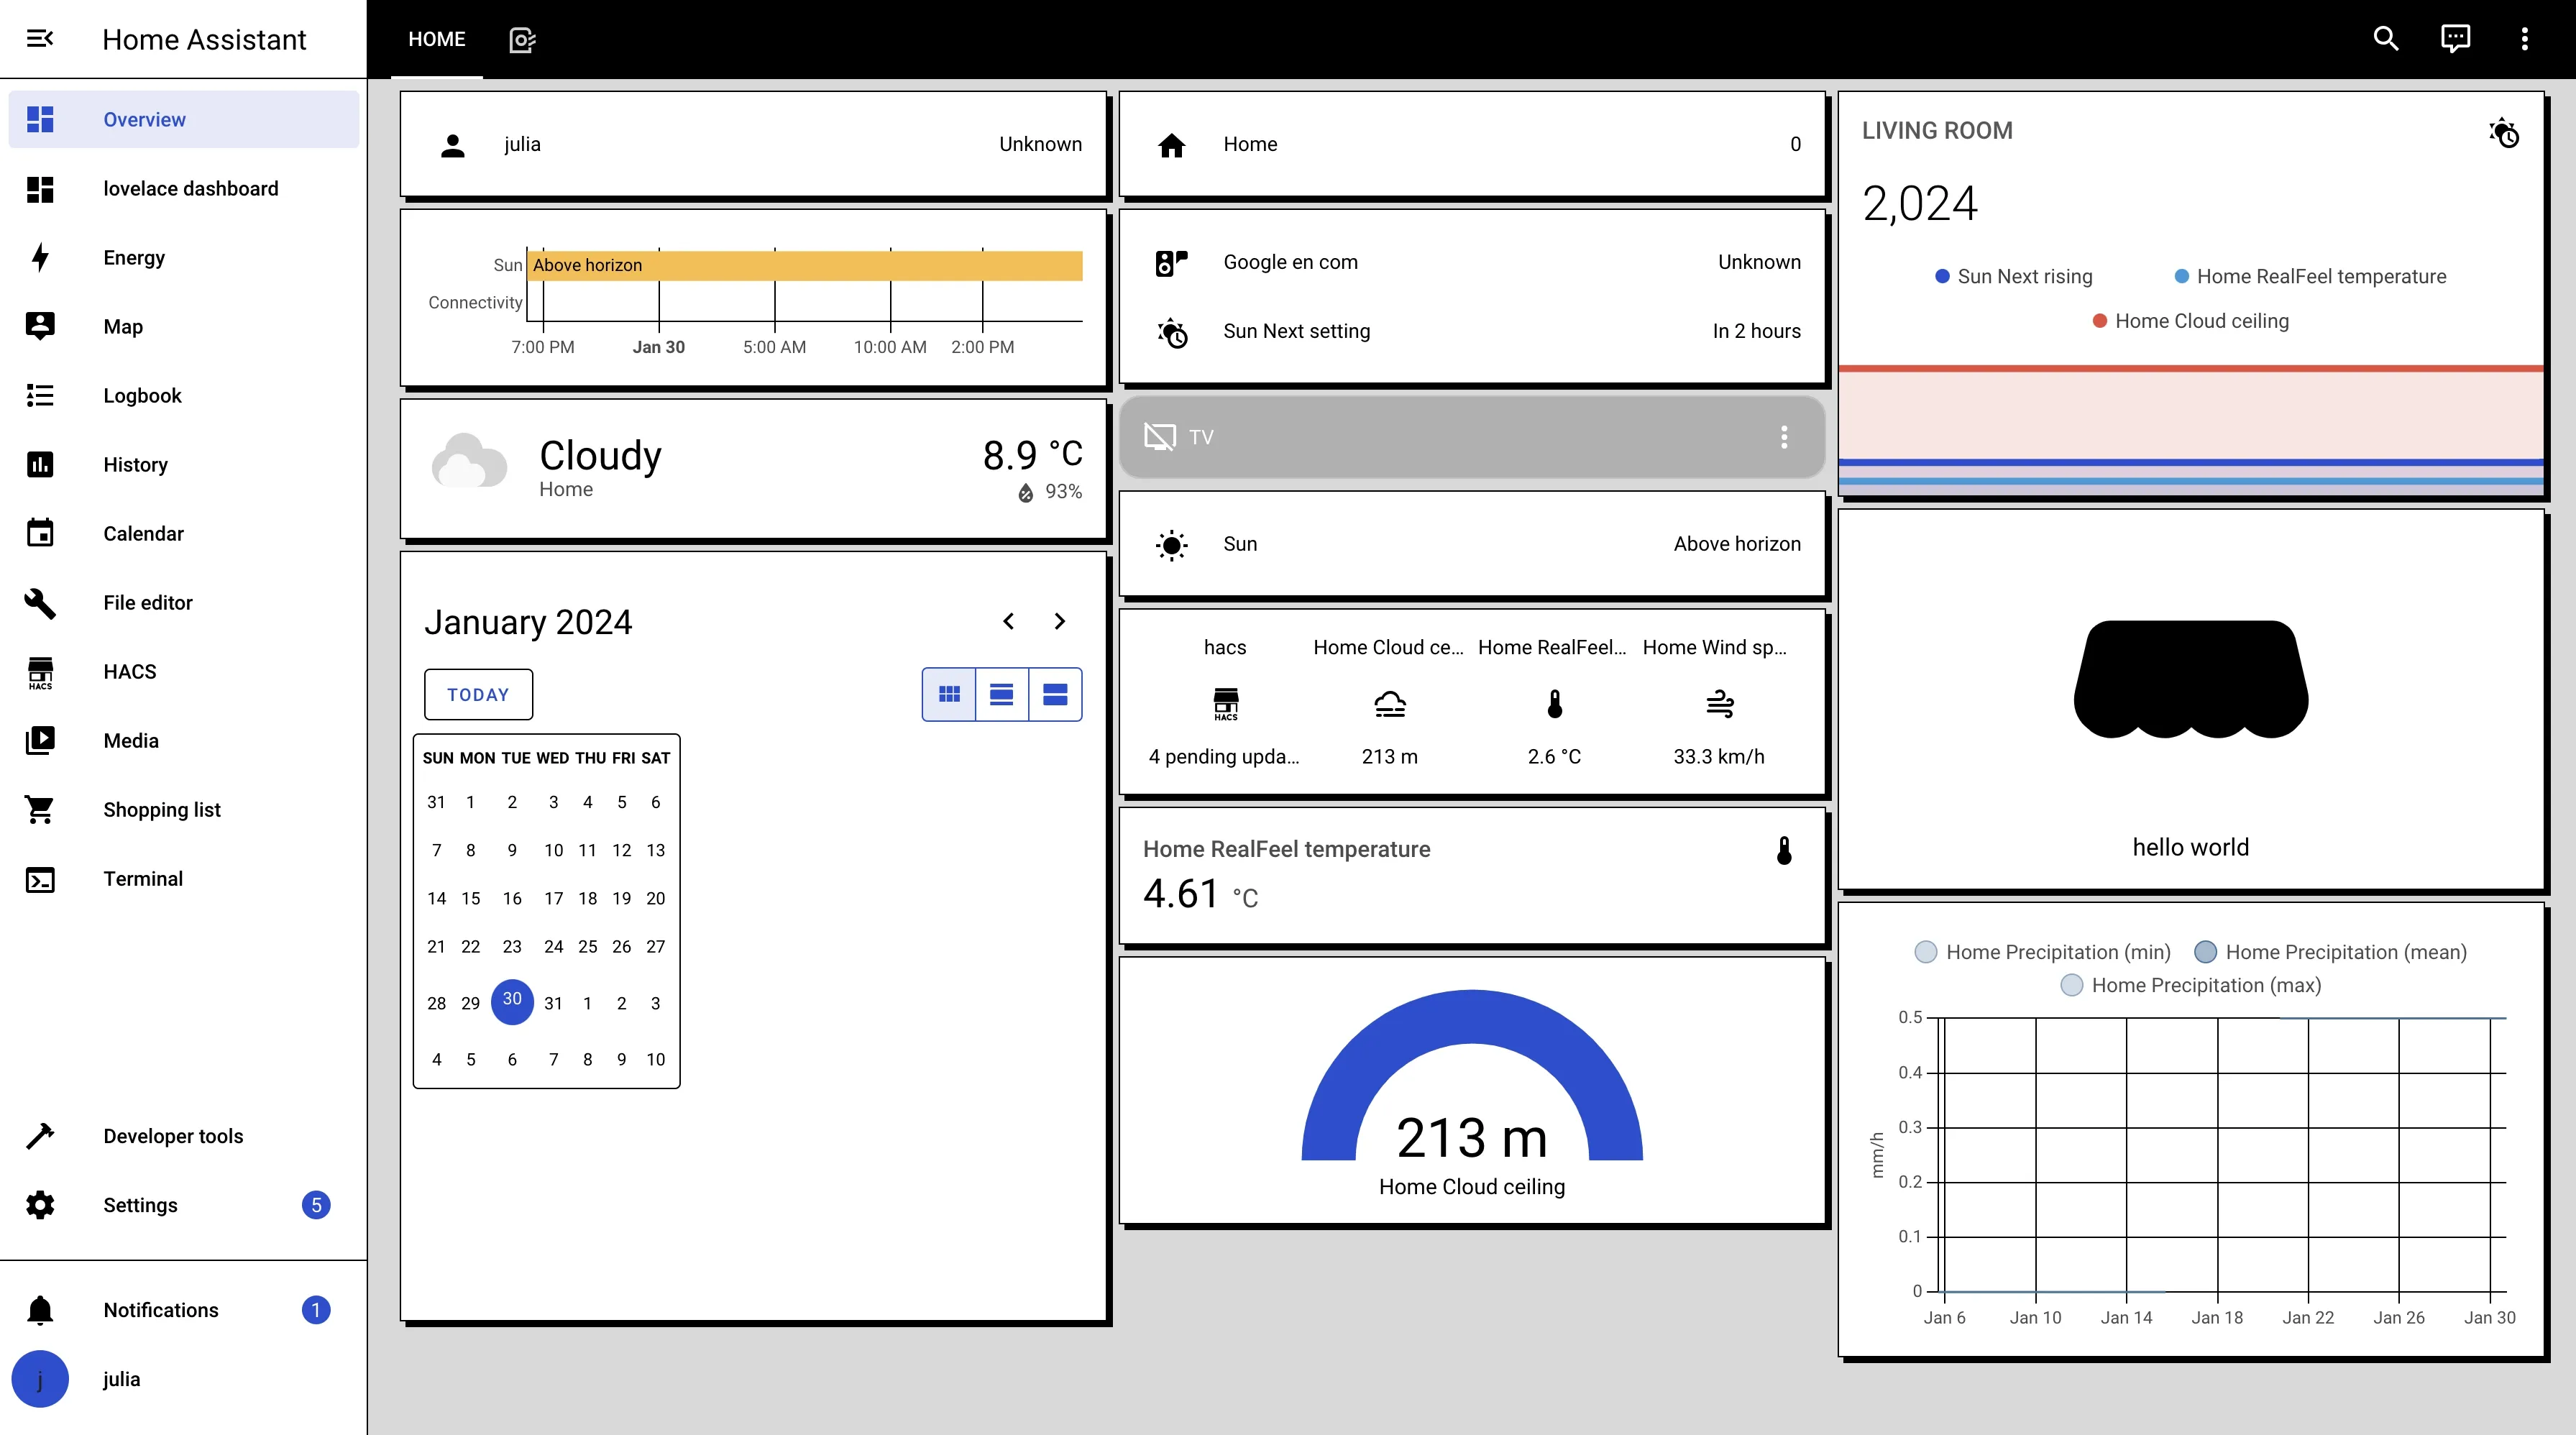The height and width of the screenshot is (1435, 2576).
Task: Open the Terminal sidebar item
Action: 143,879
